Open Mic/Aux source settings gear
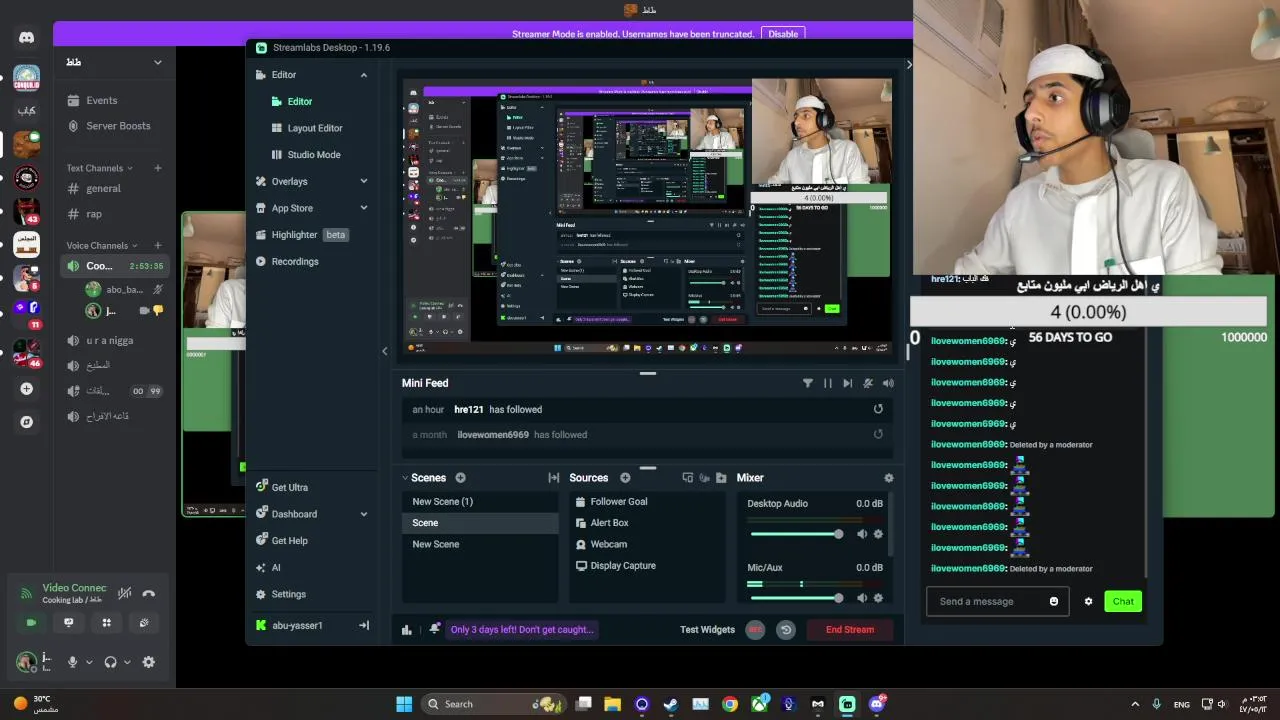Viewport: 1280px width, 720px height. click(878, 598)
